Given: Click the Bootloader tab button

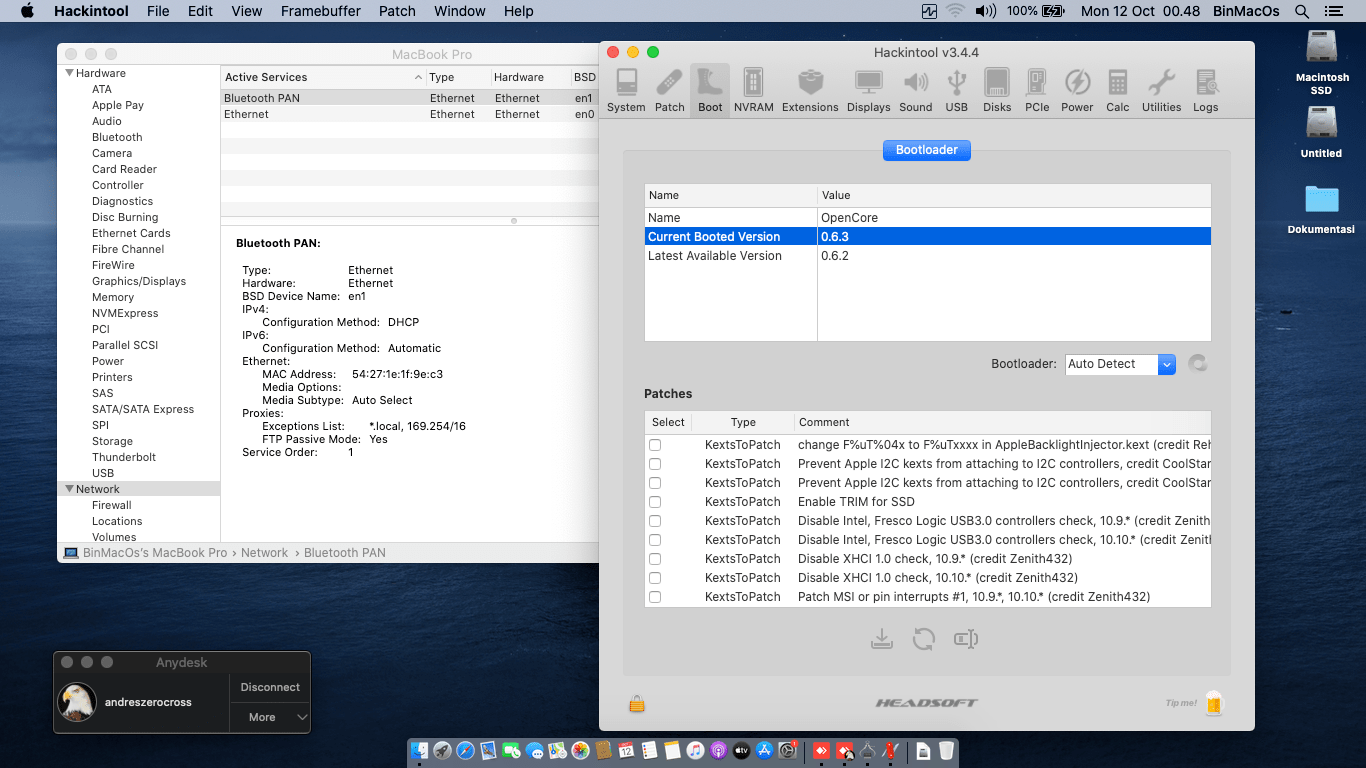Looking at the screenshot, I should pyautogui.click(x=926, y=150).
